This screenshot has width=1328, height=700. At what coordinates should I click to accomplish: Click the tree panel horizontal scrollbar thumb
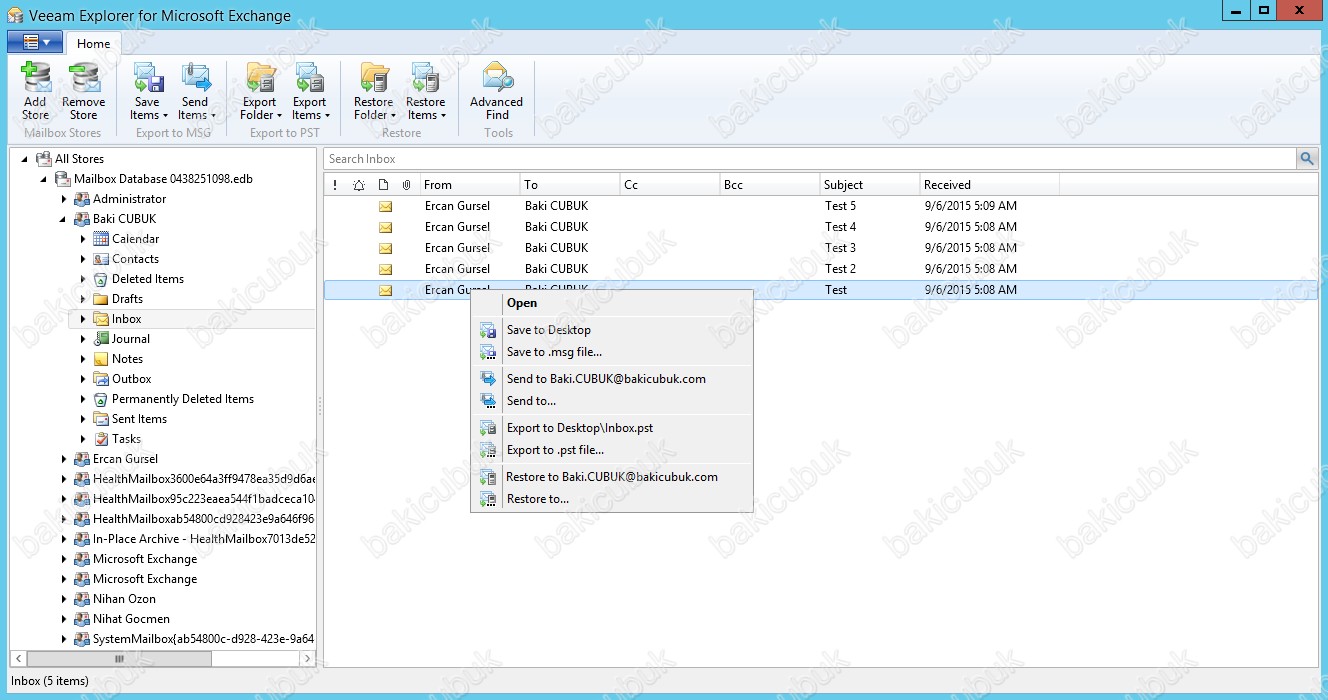(120, 659)
